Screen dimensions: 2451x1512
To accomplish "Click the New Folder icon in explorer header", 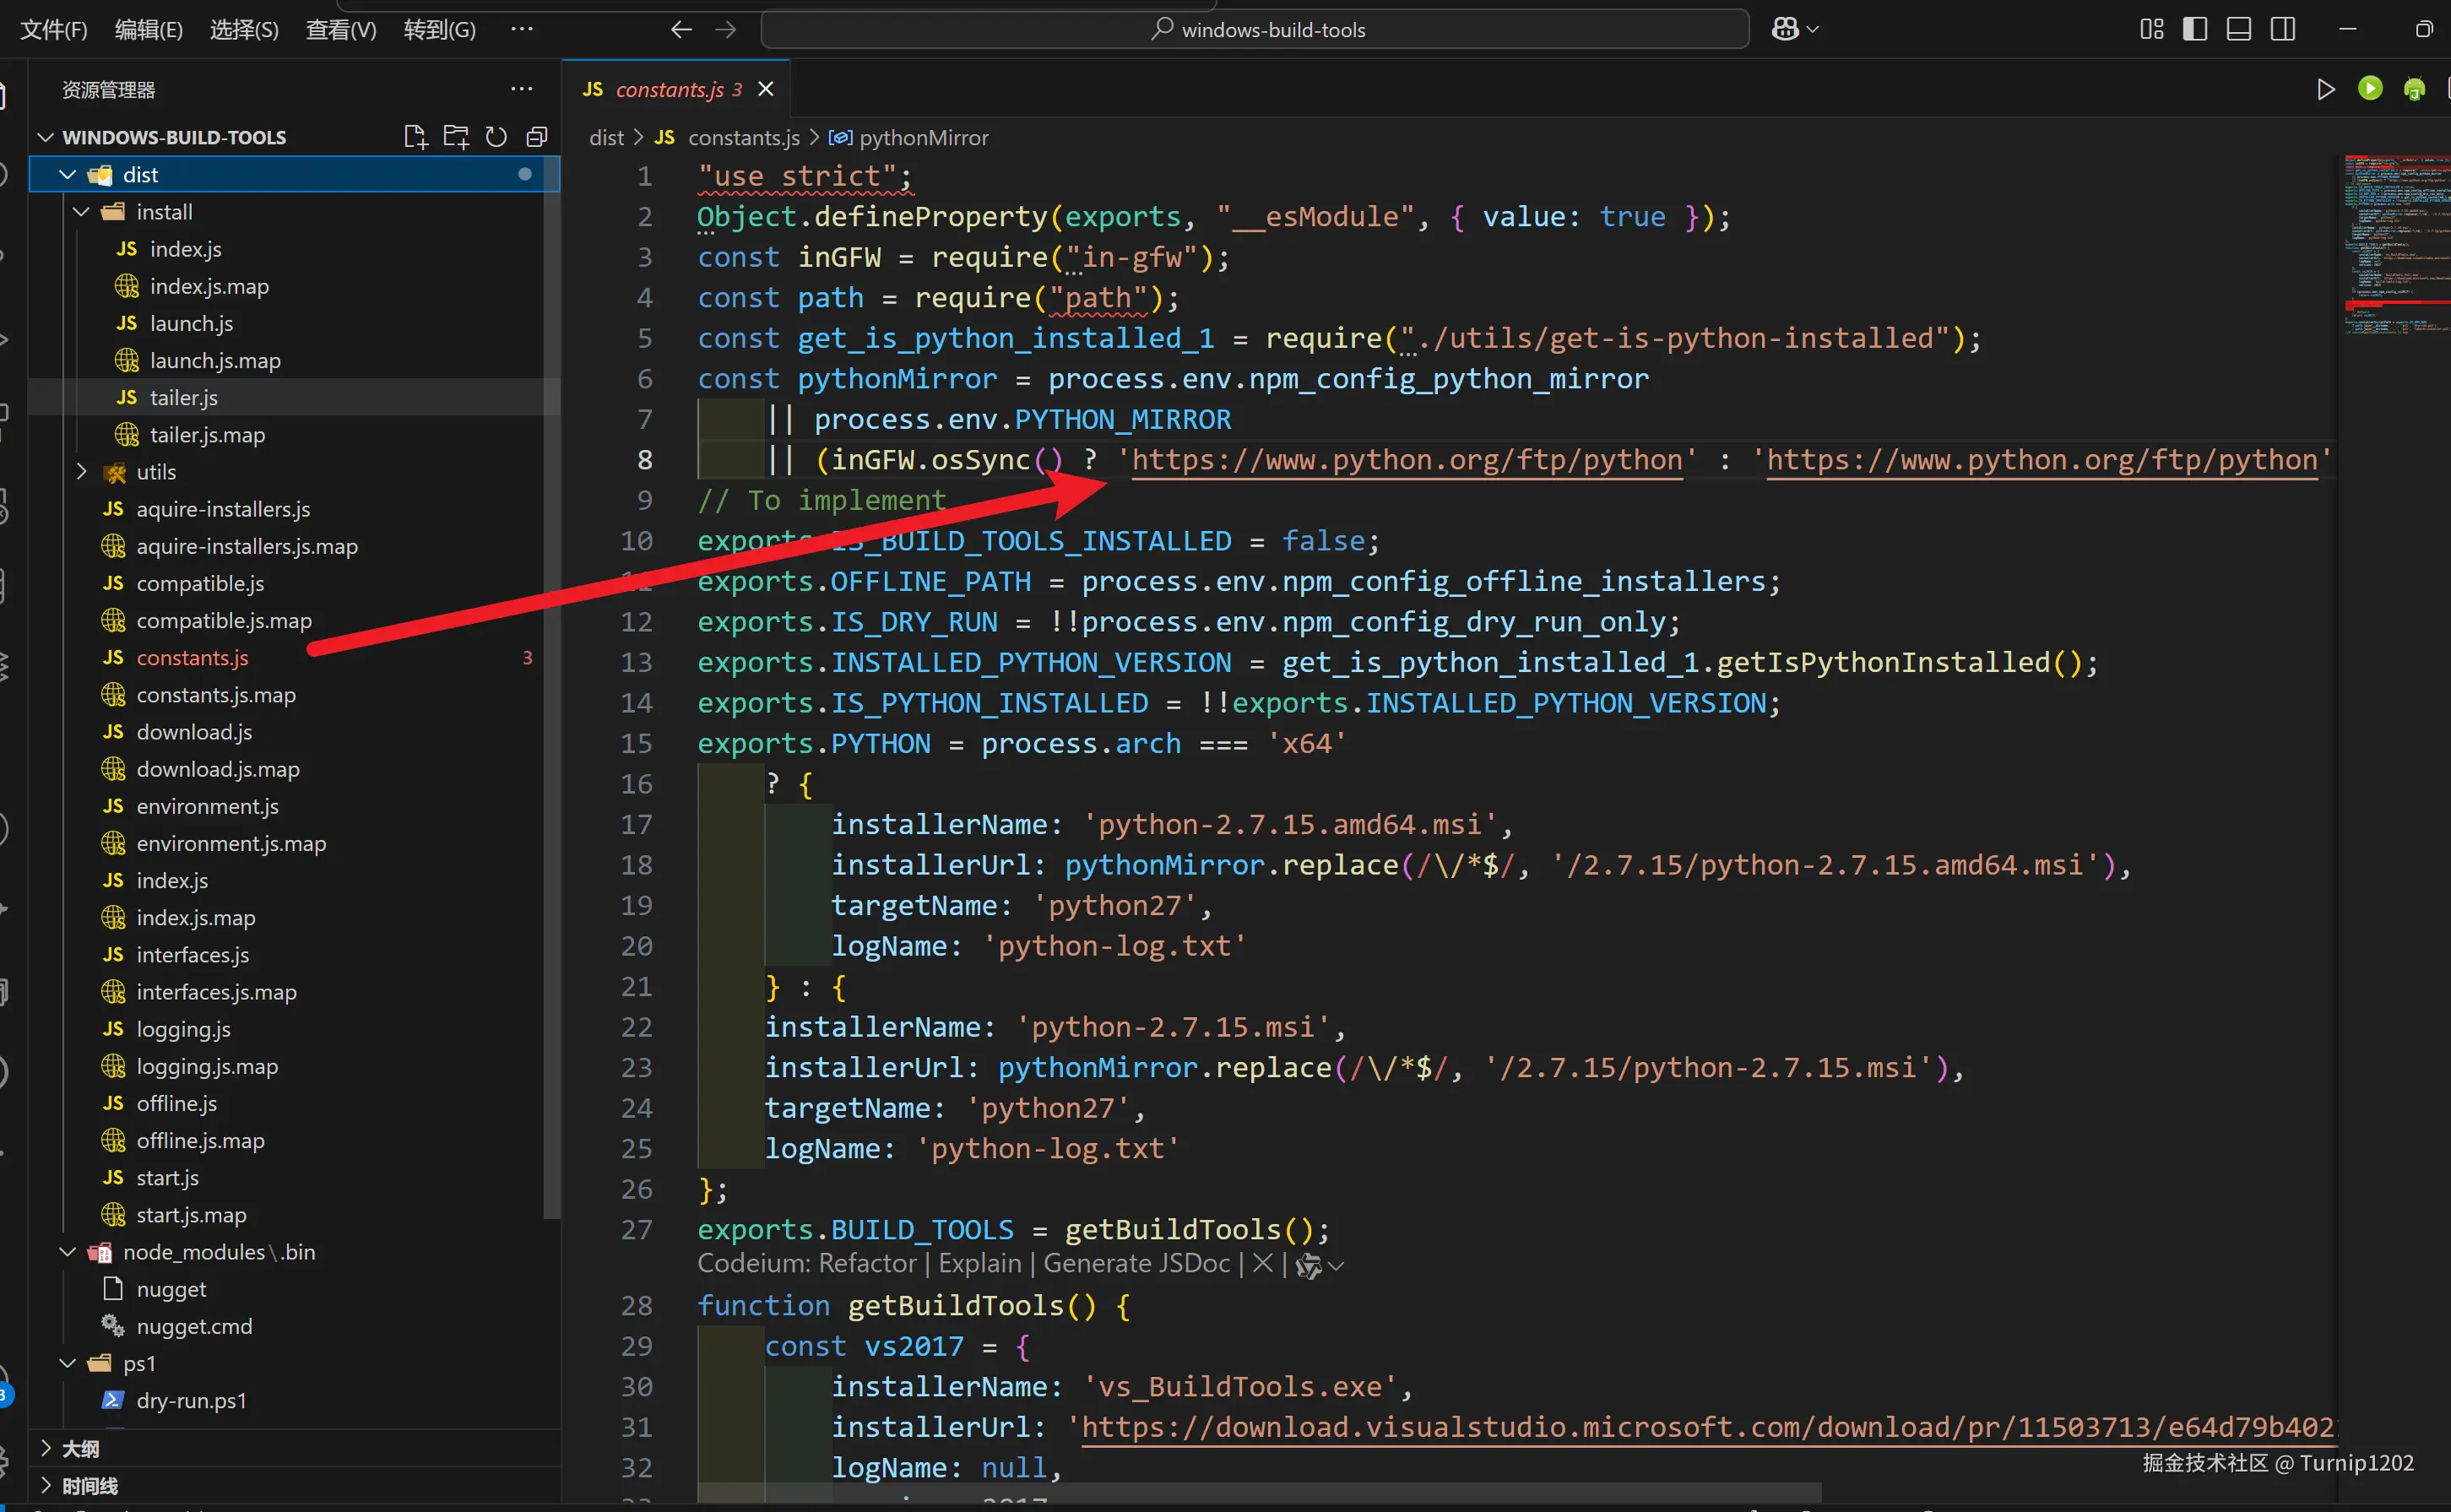I will 456,137.
